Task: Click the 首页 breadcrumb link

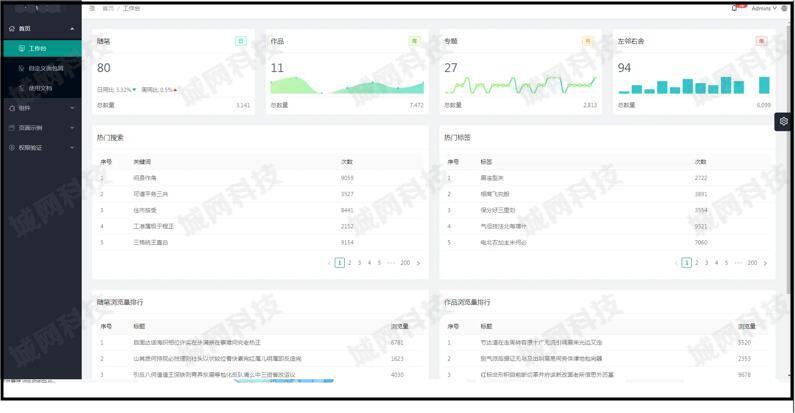Action: click(108, 9)
